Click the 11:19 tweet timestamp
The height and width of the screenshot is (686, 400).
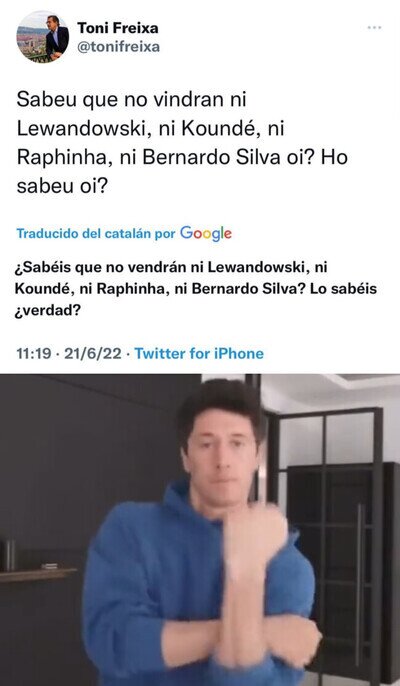[34, 353]
